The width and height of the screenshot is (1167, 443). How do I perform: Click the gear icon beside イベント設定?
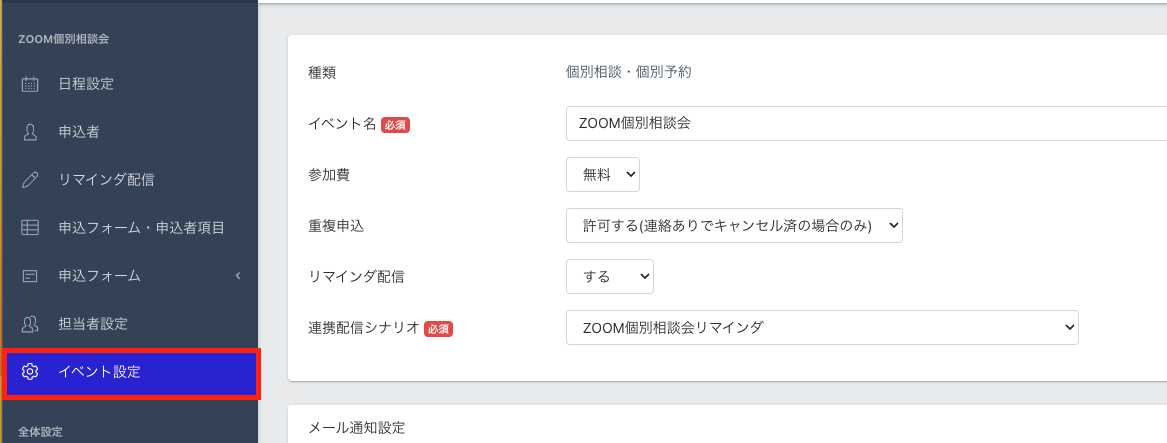point(30,372)
